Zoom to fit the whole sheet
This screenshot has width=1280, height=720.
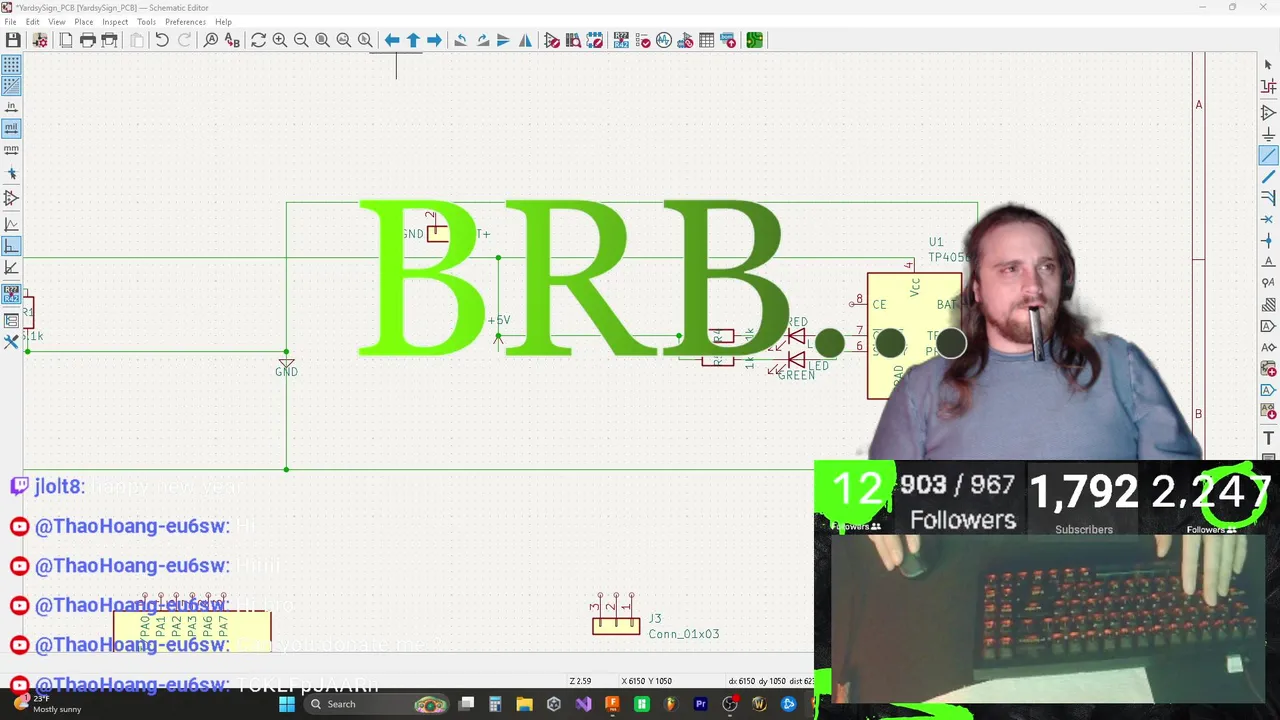[322, 40]
